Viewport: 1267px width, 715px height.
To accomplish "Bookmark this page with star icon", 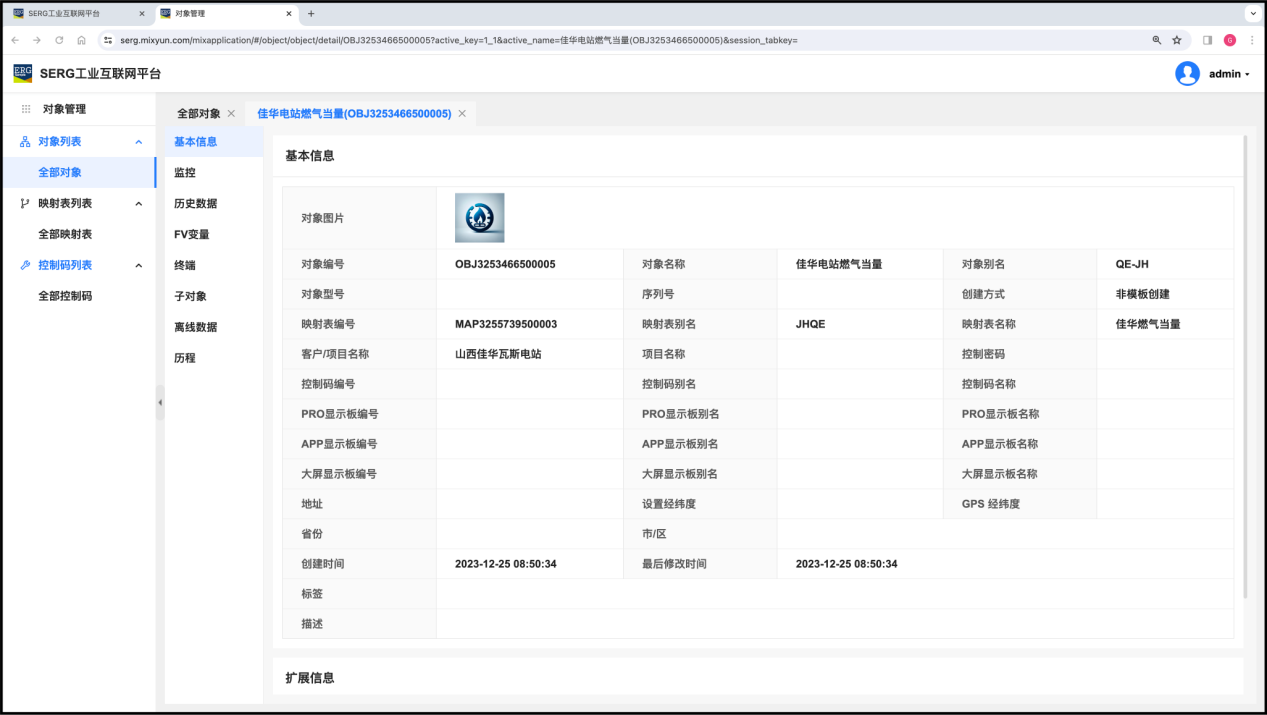I will [1177, 40].
